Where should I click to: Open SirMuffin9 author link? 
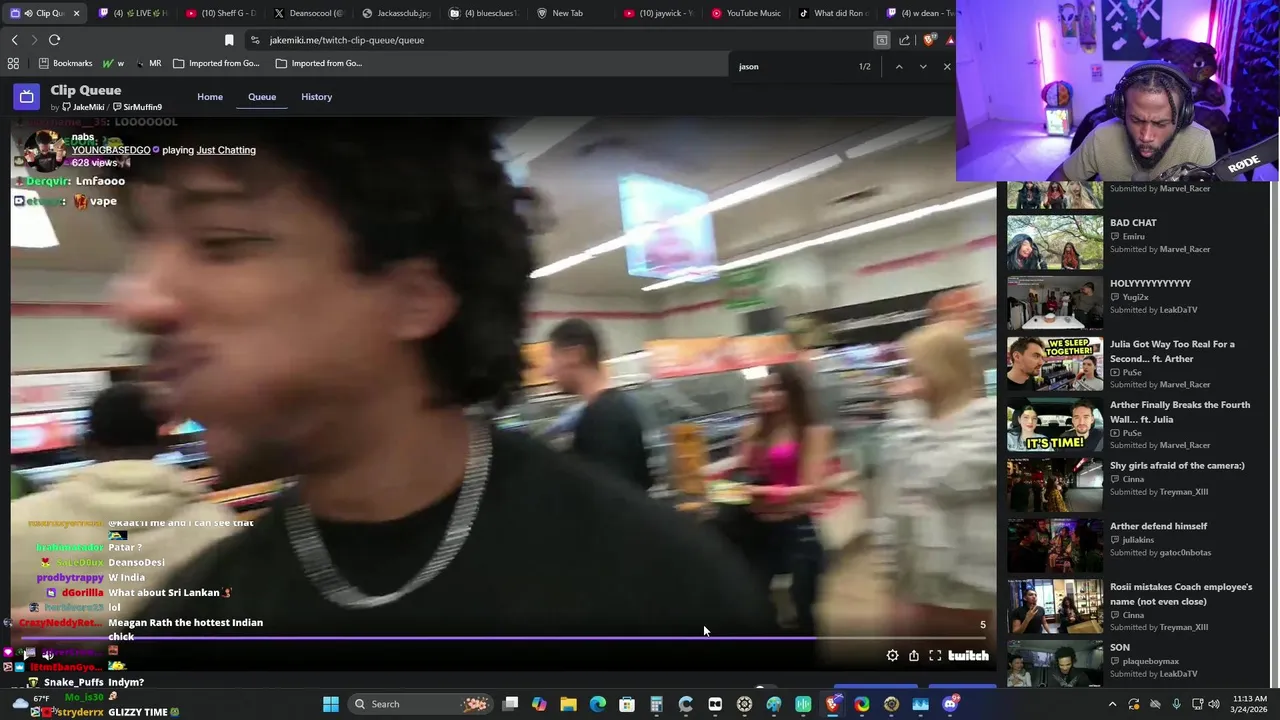coord(137,107)
